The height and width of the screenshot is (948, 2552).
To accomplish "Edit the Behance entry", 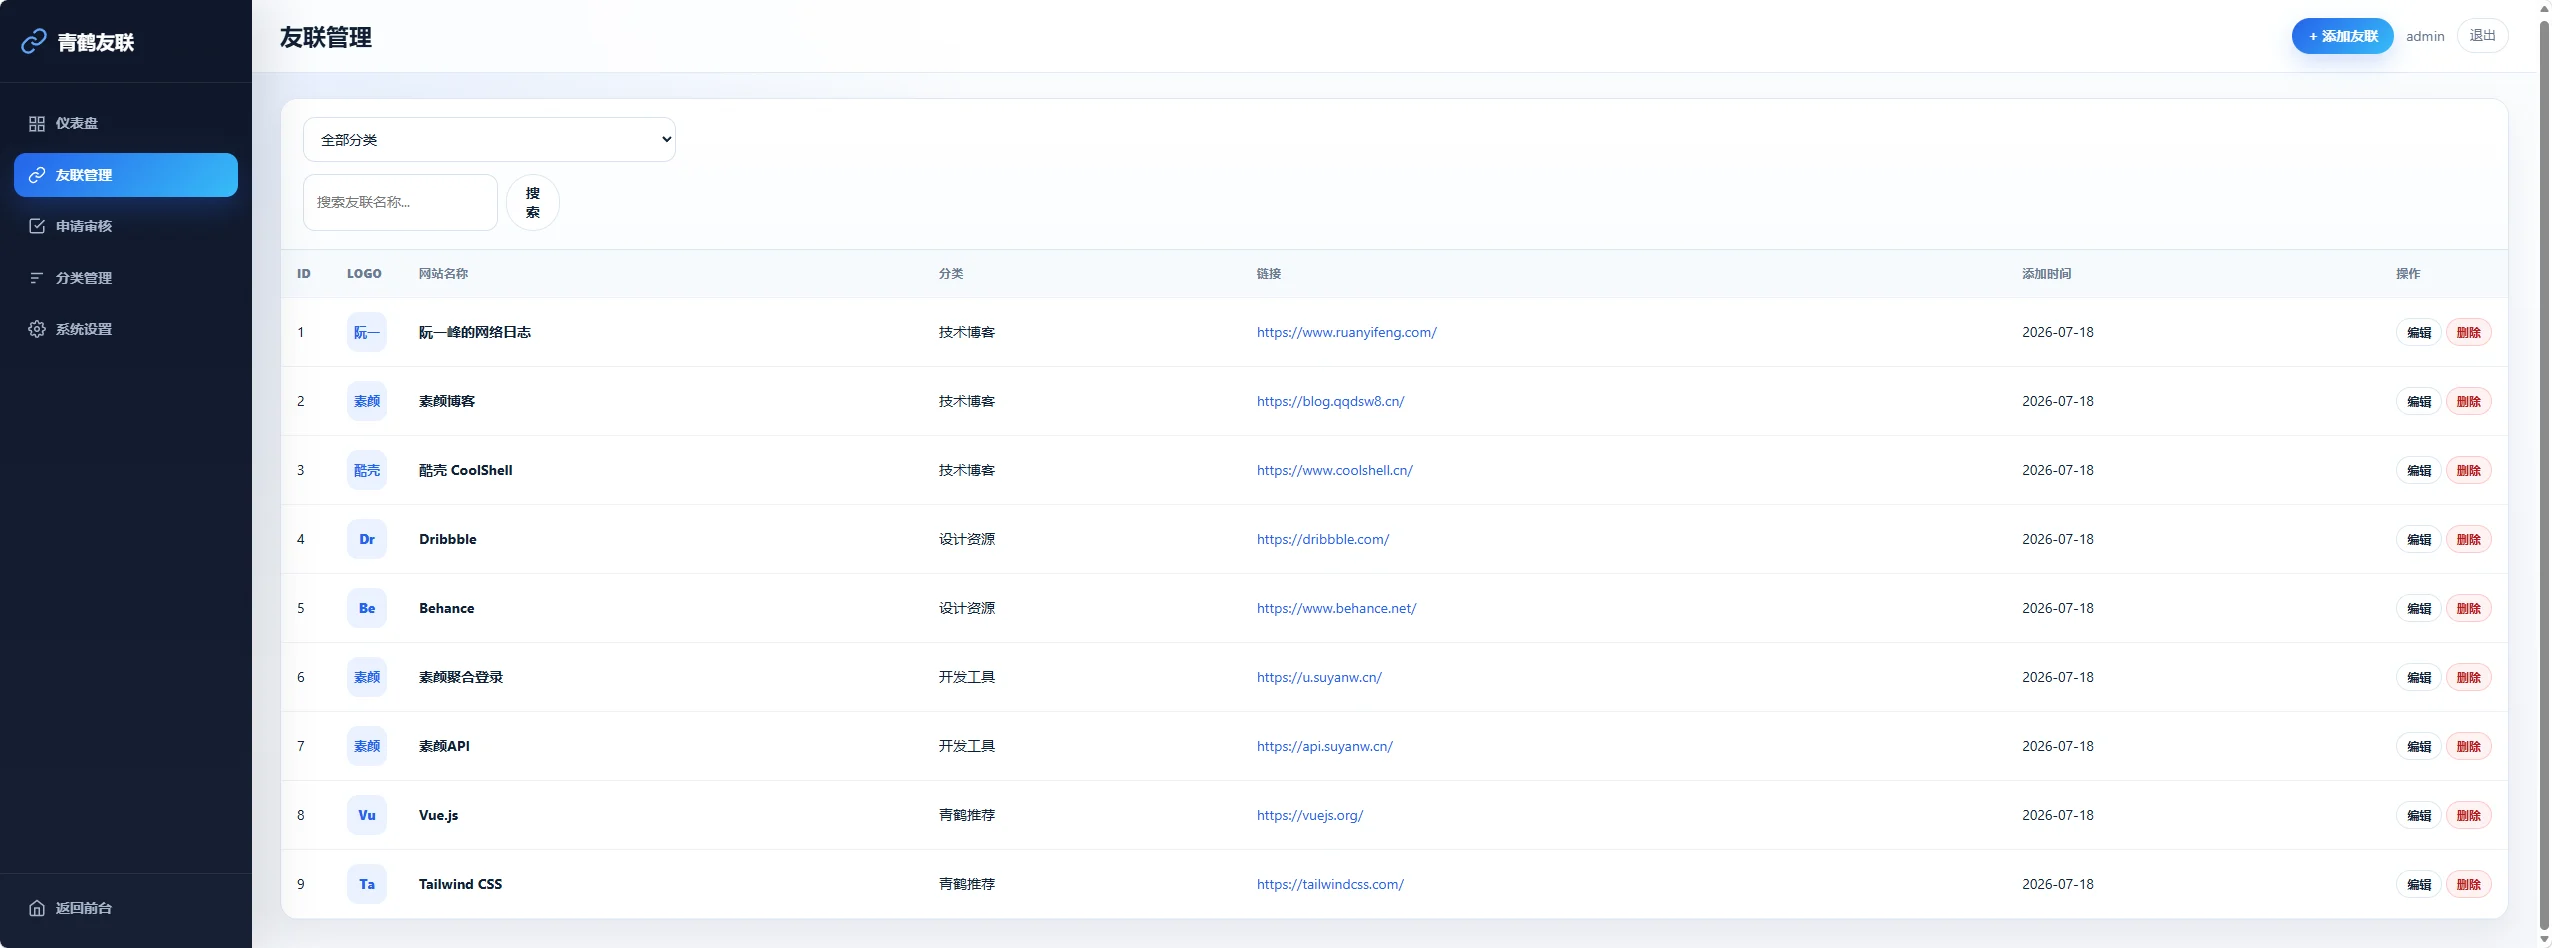I will click(x=2419, y=609).
